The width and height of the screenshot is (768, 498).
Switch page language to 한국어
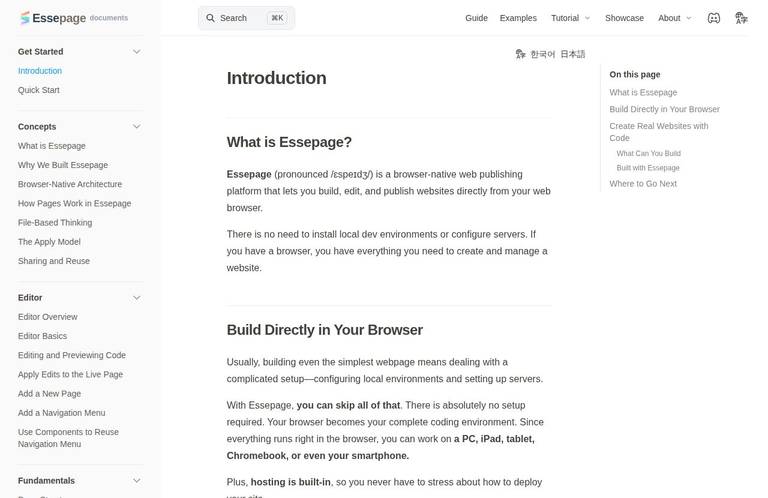[x=542, y=54]
